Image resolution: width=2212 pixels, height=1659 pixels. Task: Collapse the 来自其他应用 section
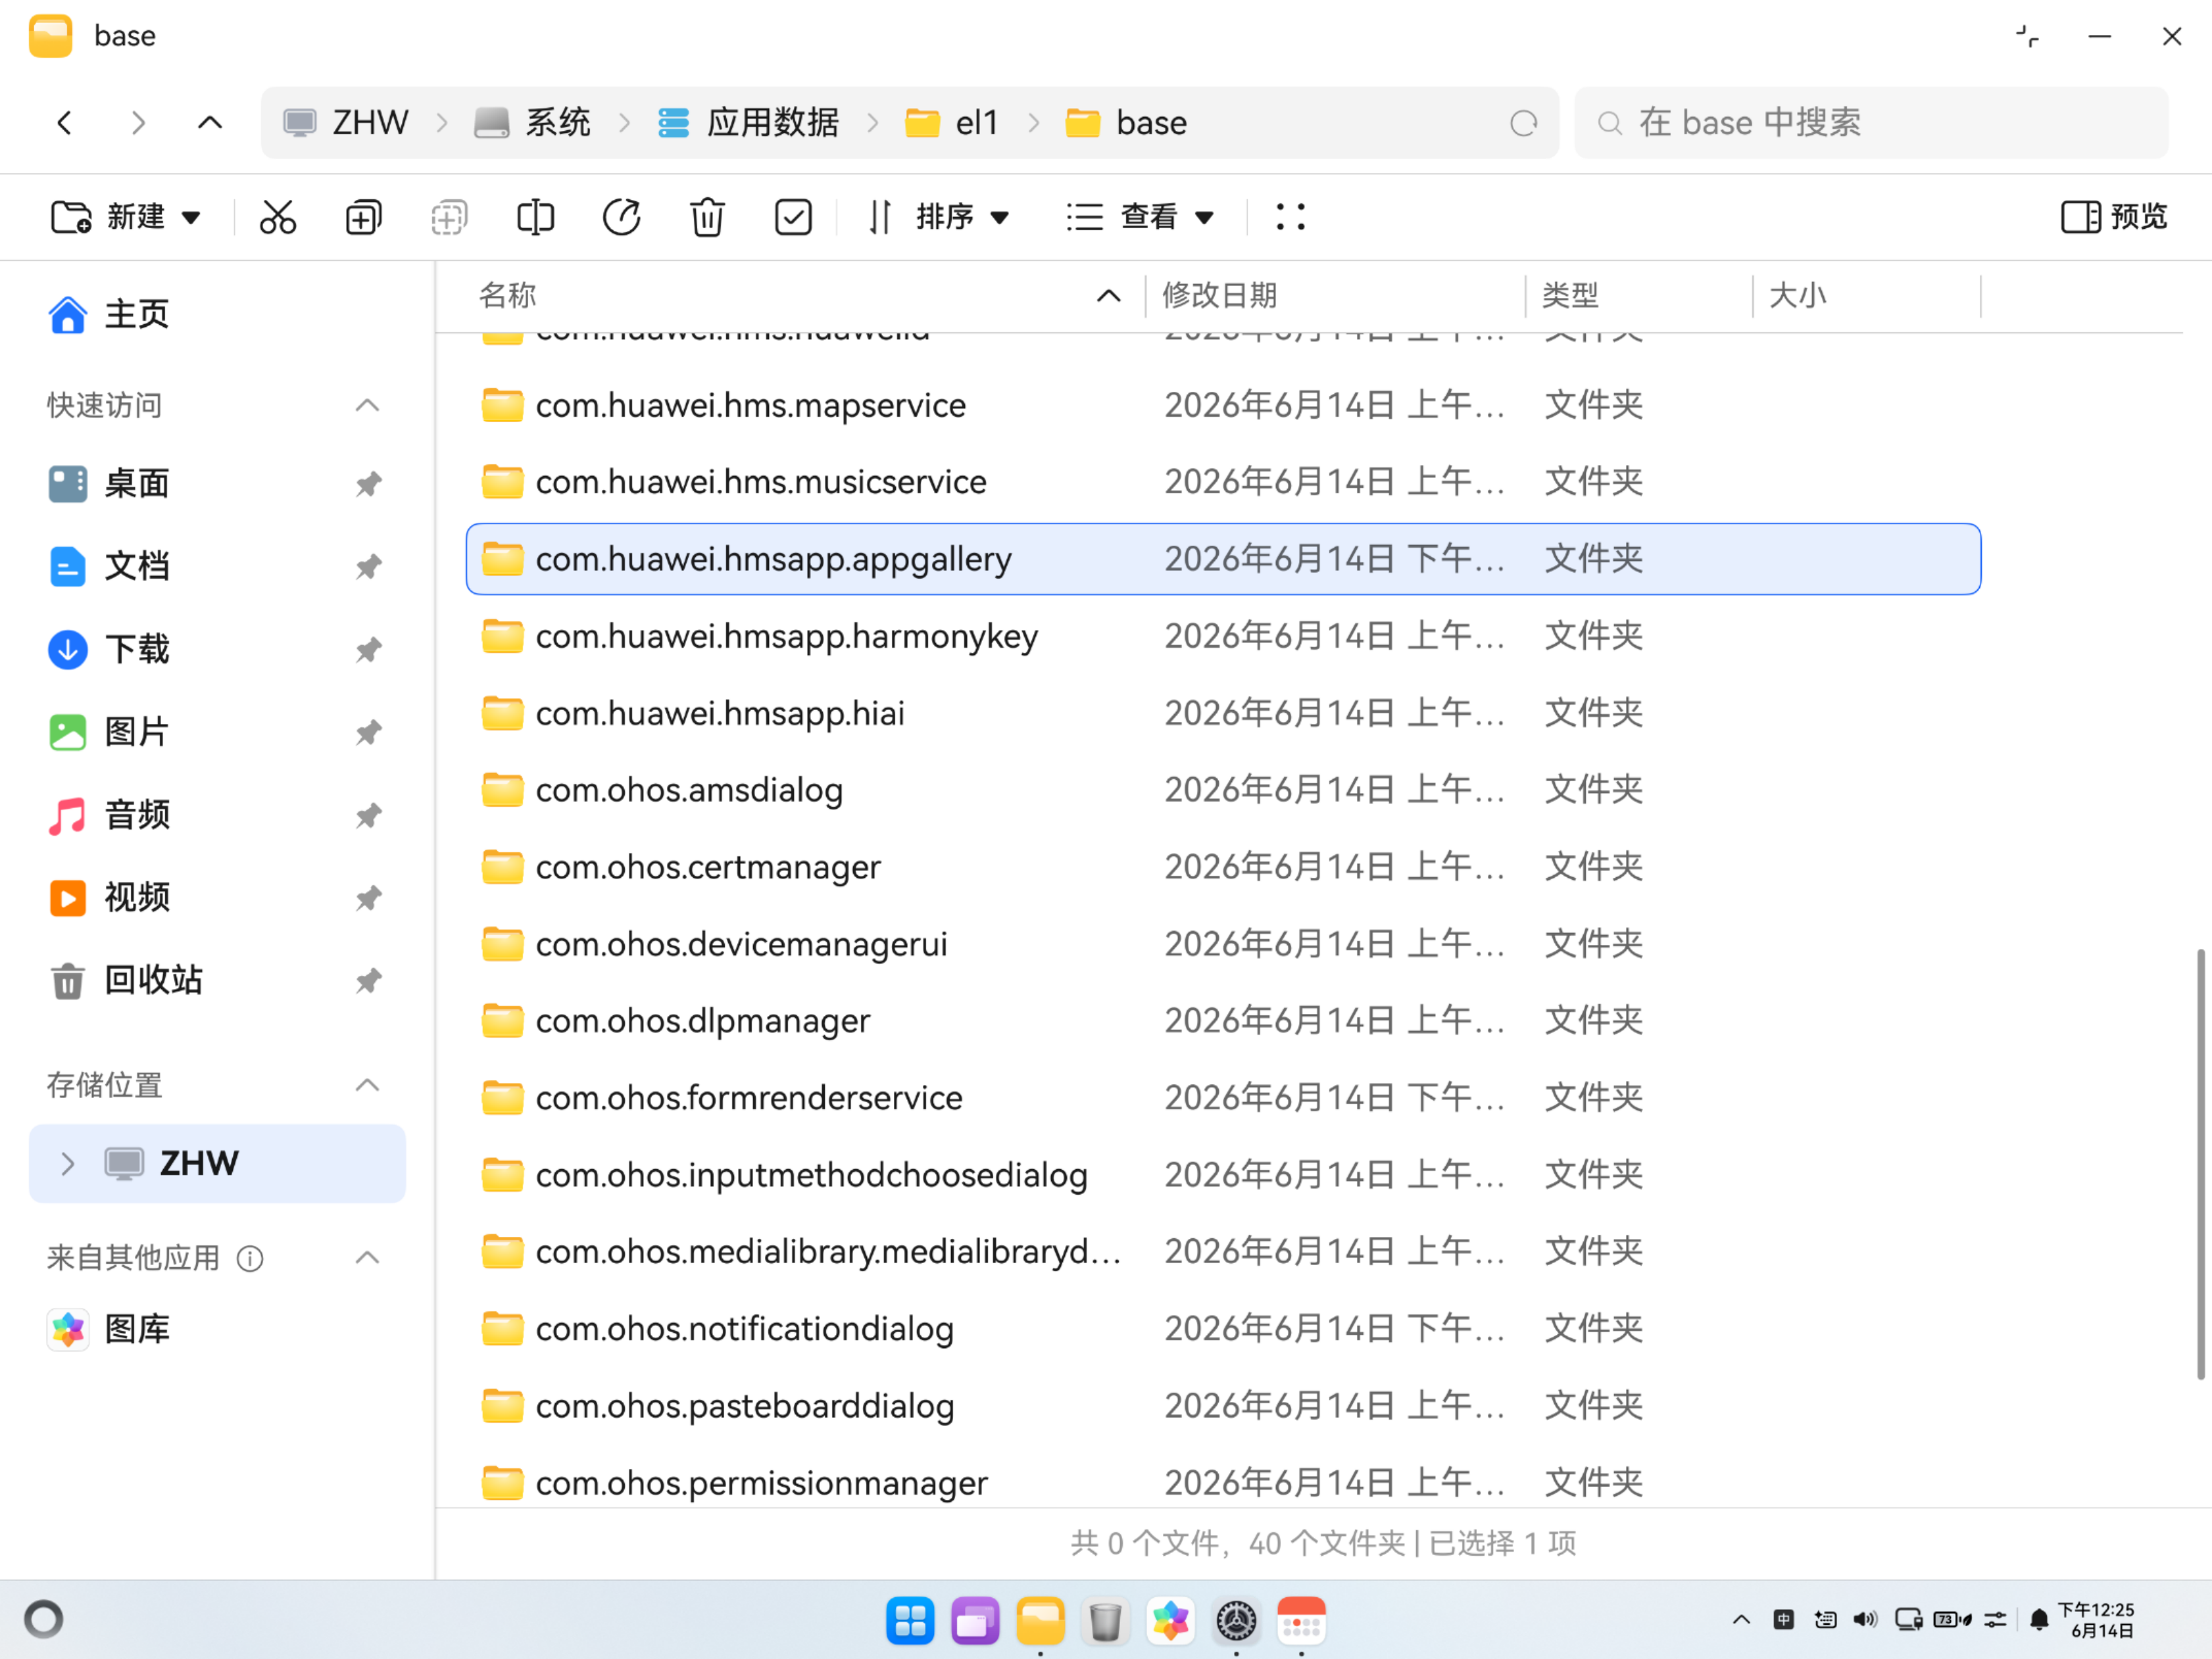367,1258
